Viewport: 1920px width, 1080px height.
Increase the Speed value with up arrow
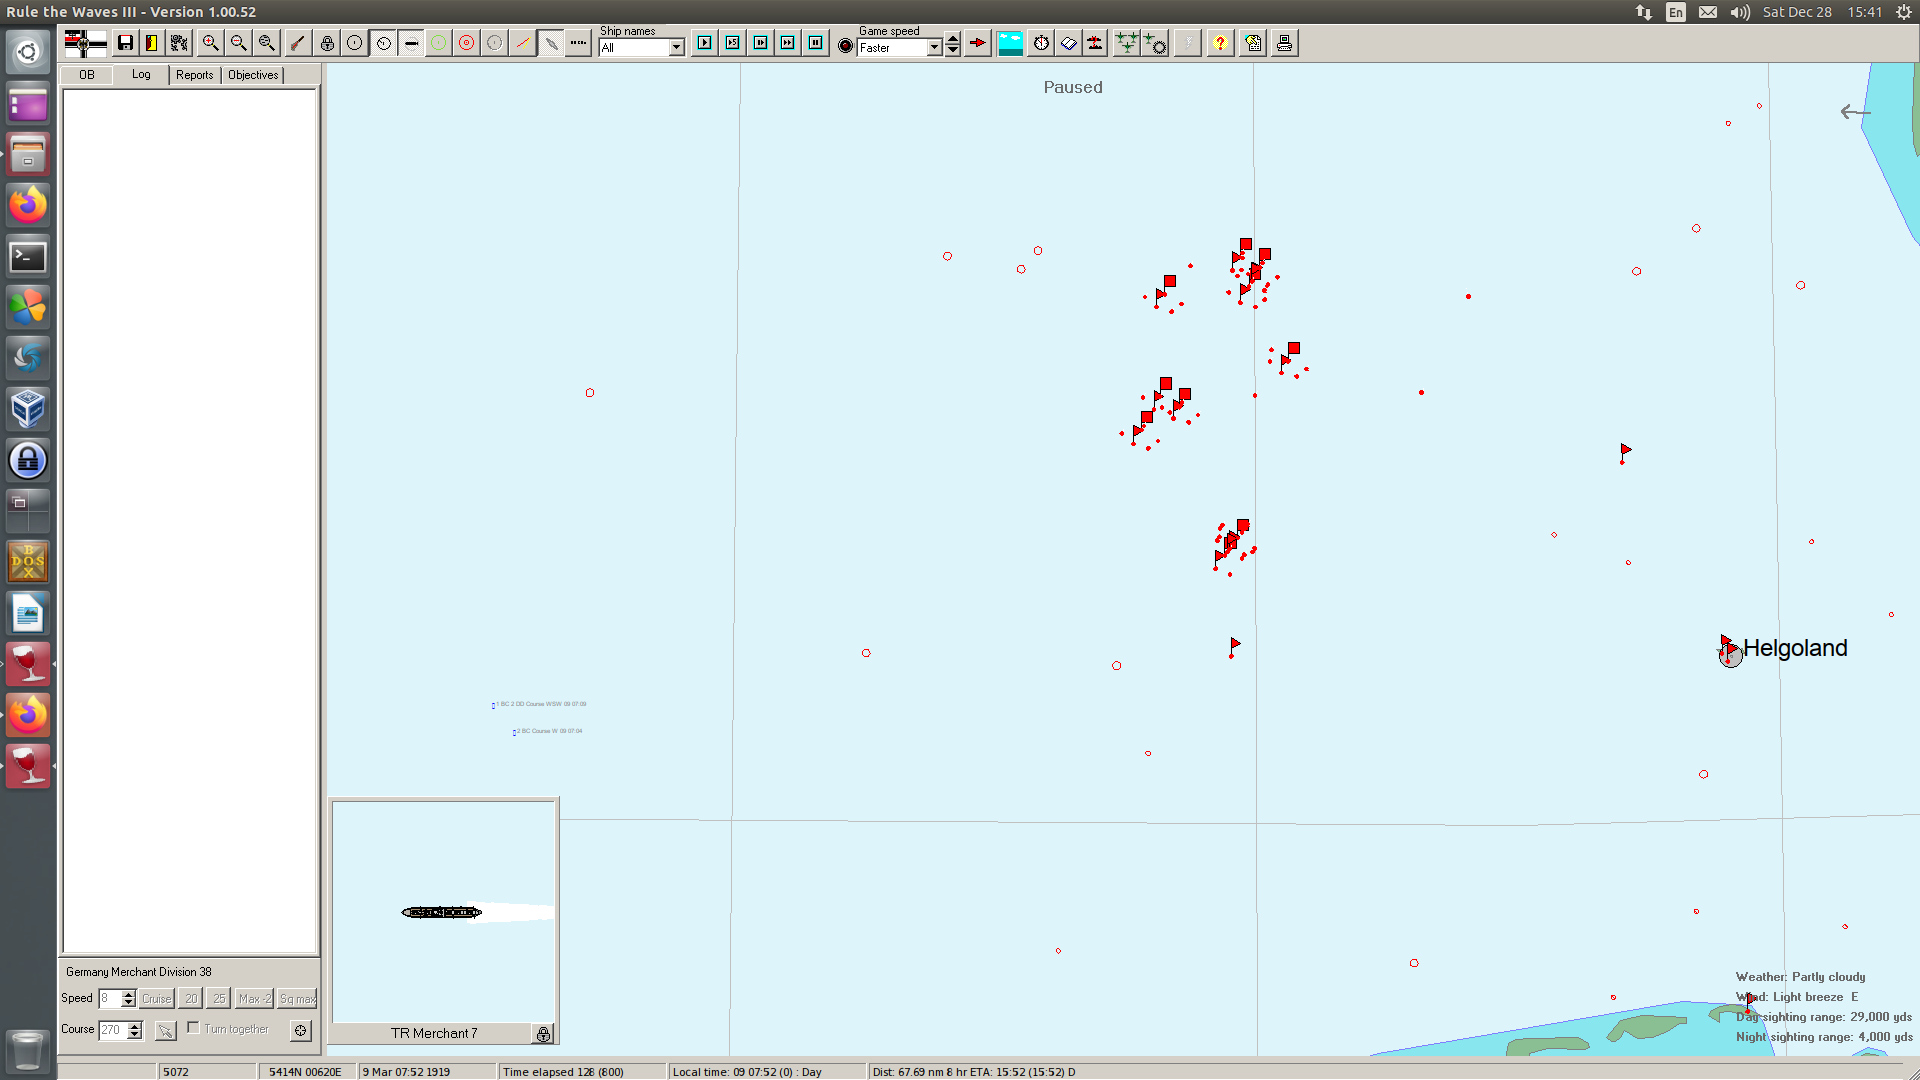click(x=128, y=994)
